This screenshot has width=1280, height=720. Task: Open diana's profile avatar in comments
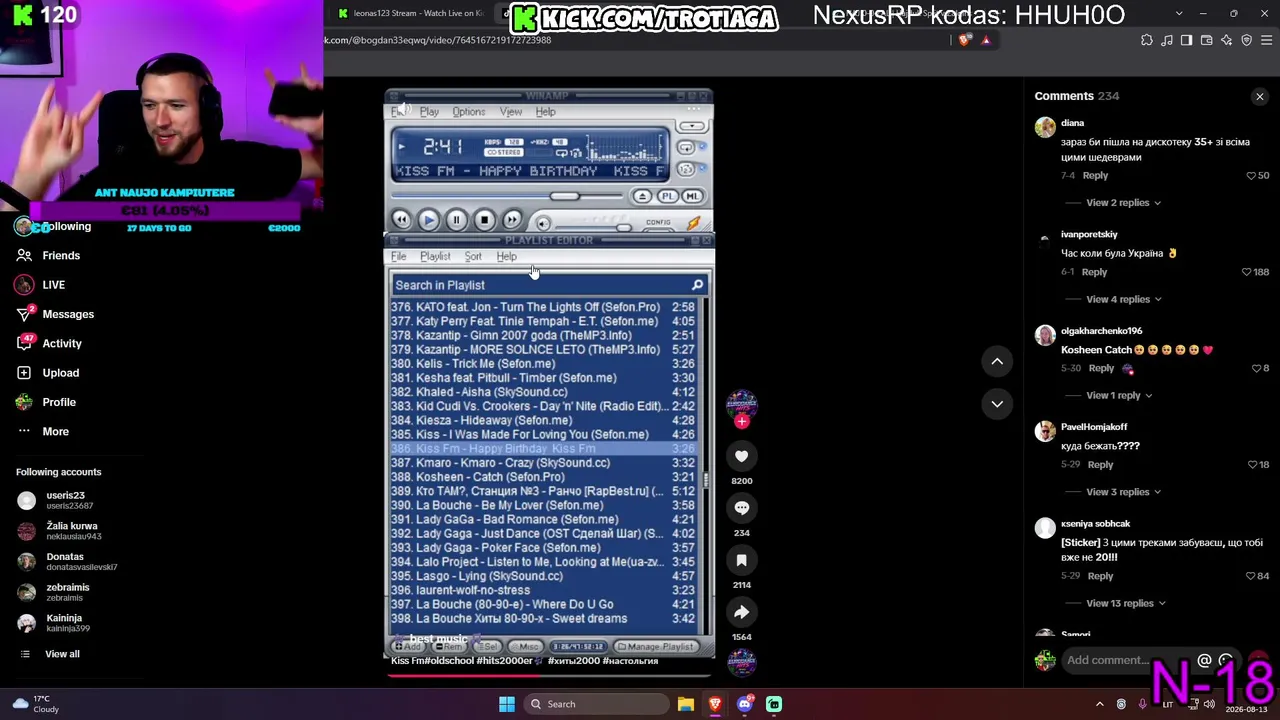coord(1045,127)
